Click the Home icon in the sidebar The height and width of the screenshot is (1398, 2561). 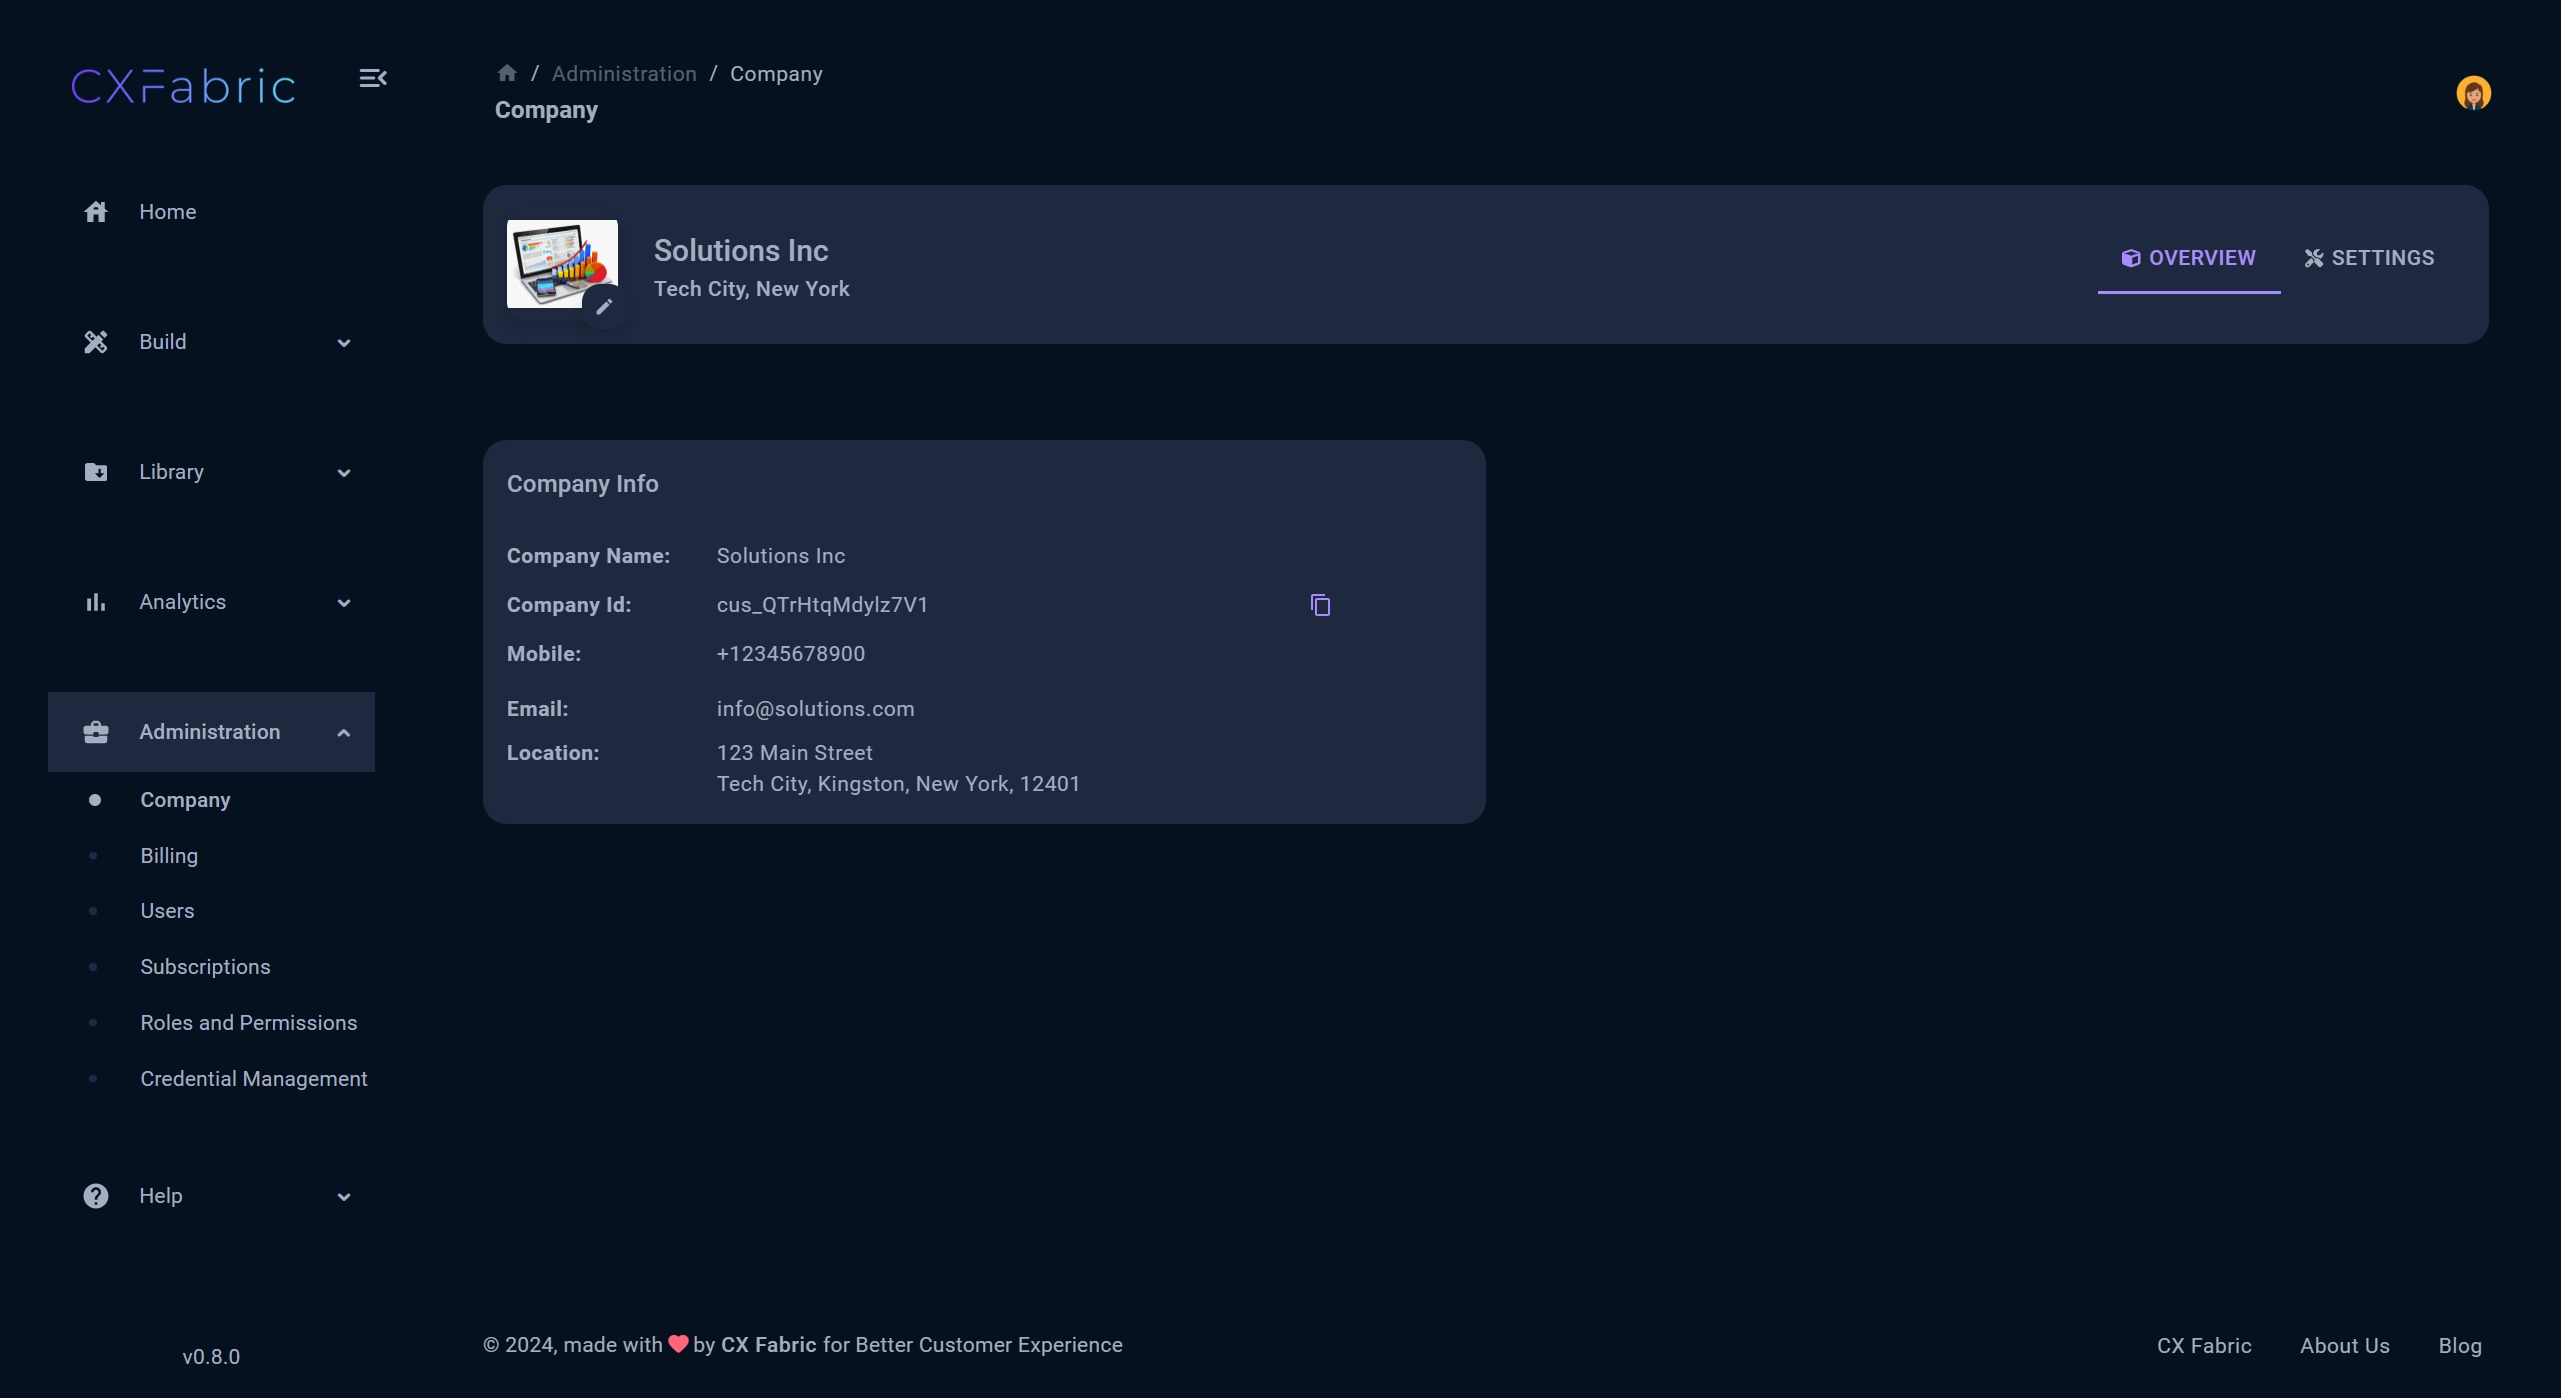tap(96, 212)
